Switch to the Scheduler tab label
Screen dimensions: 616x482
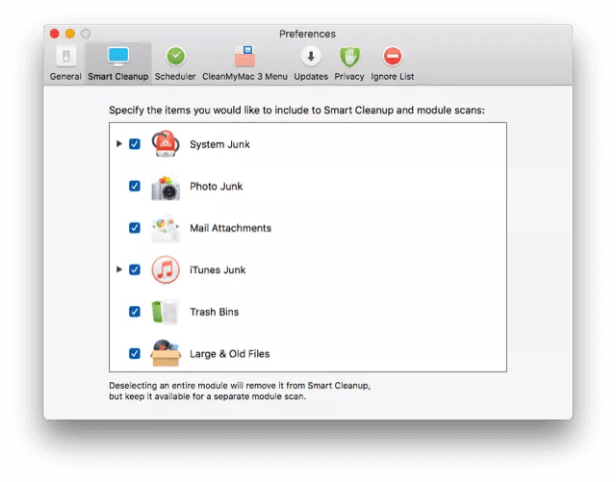pos(175,77)
